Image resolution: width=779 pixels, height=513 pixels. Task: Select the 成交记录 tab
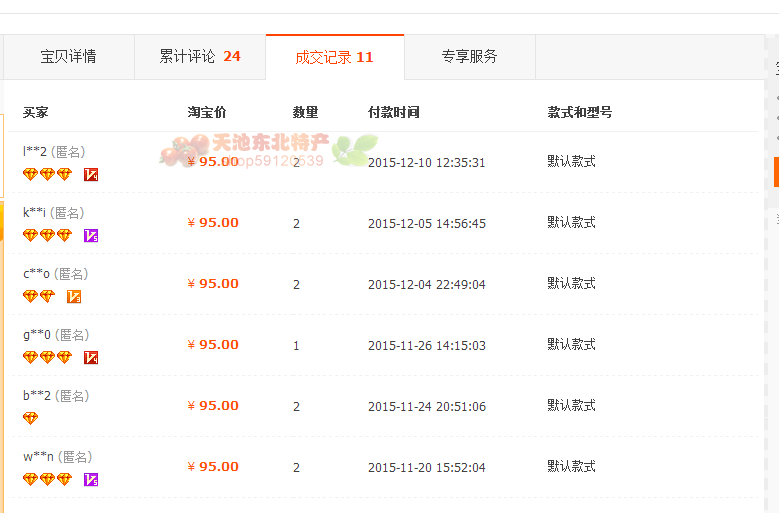click(x=334, y=57)
